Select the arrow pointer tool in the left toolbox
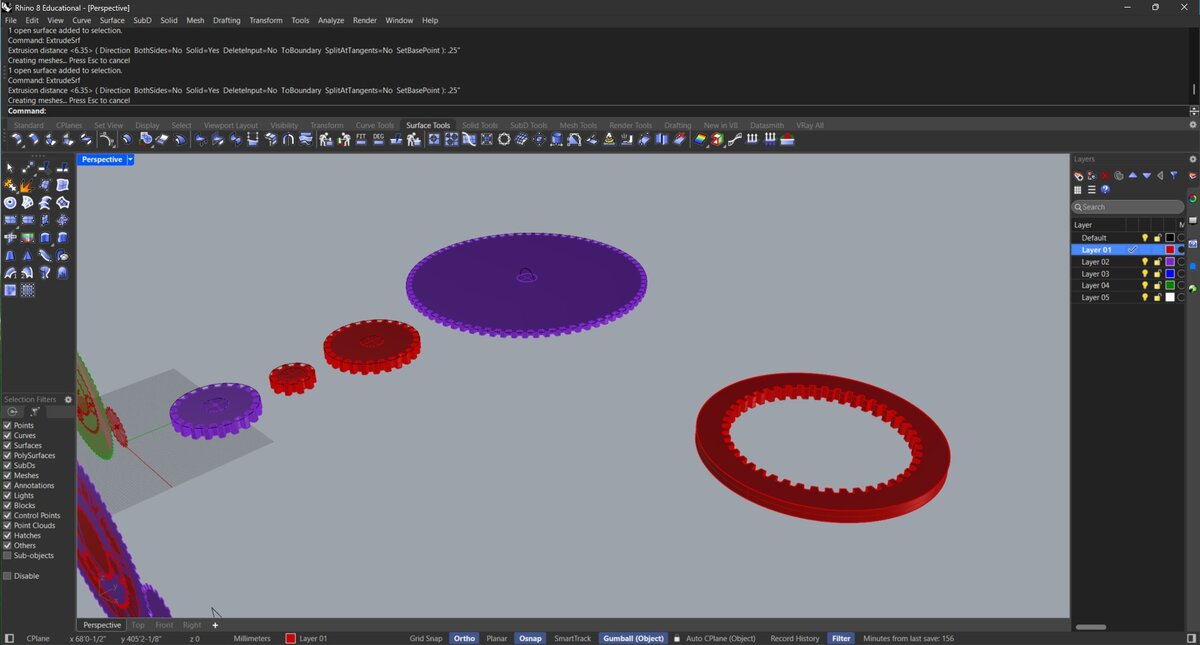This screenshot has width=1200, height=645. click(x=10, y=167)
